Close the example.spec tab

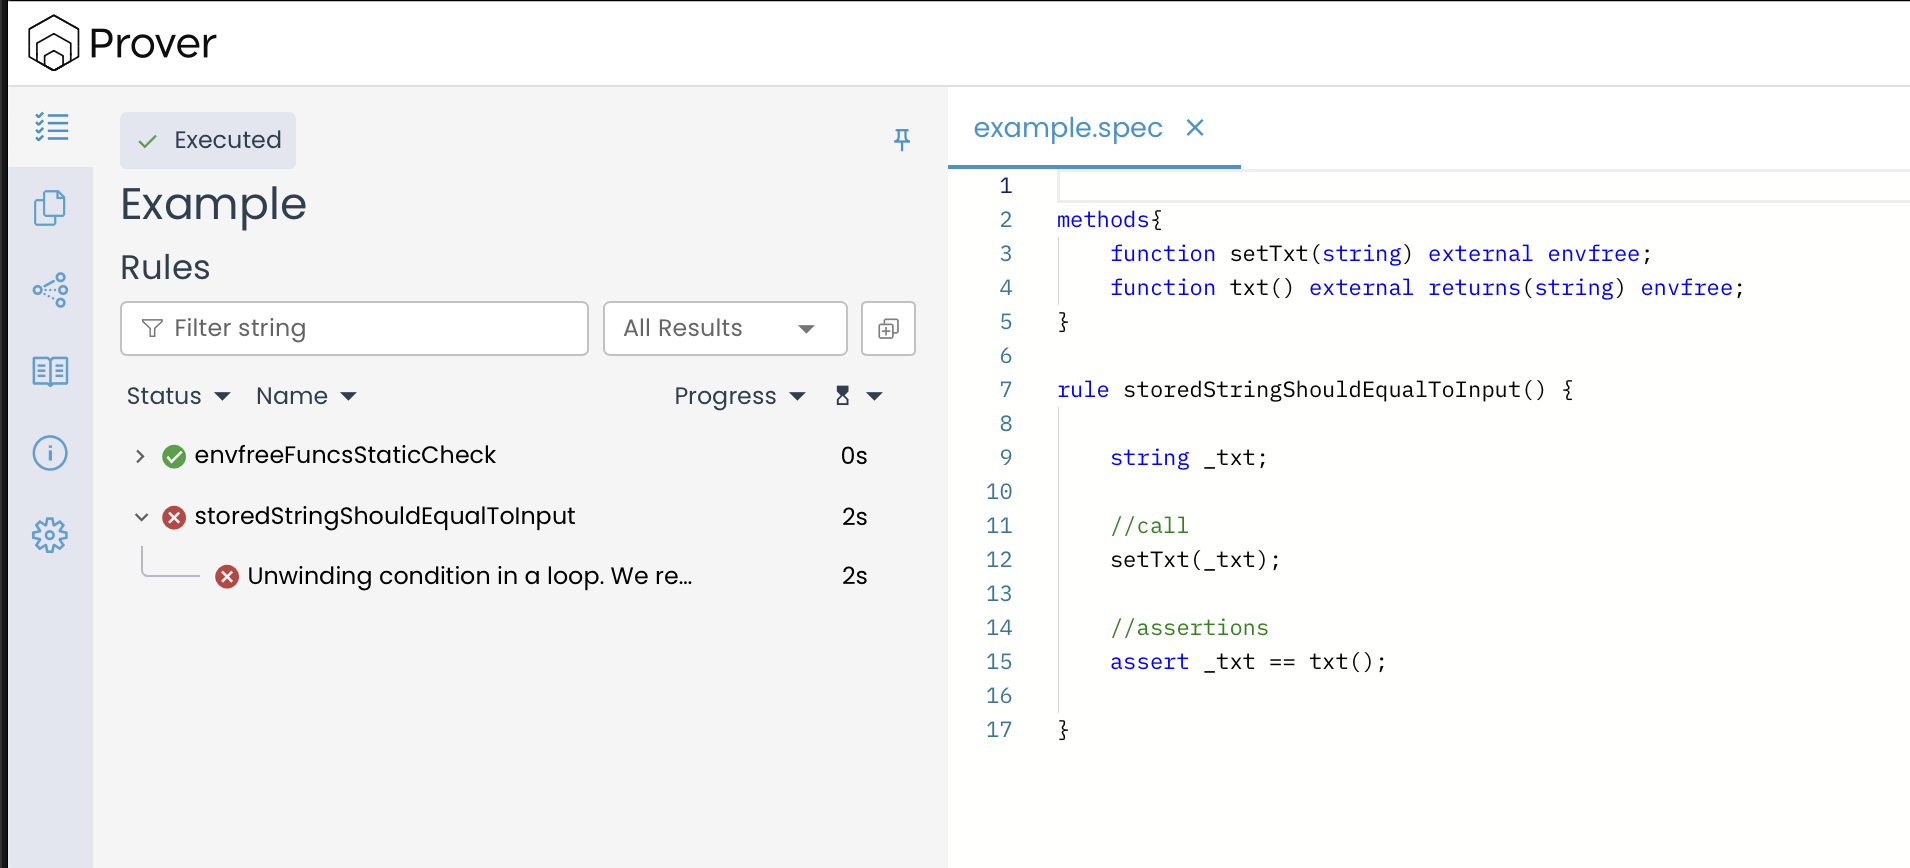click(x=1194, y=128)
